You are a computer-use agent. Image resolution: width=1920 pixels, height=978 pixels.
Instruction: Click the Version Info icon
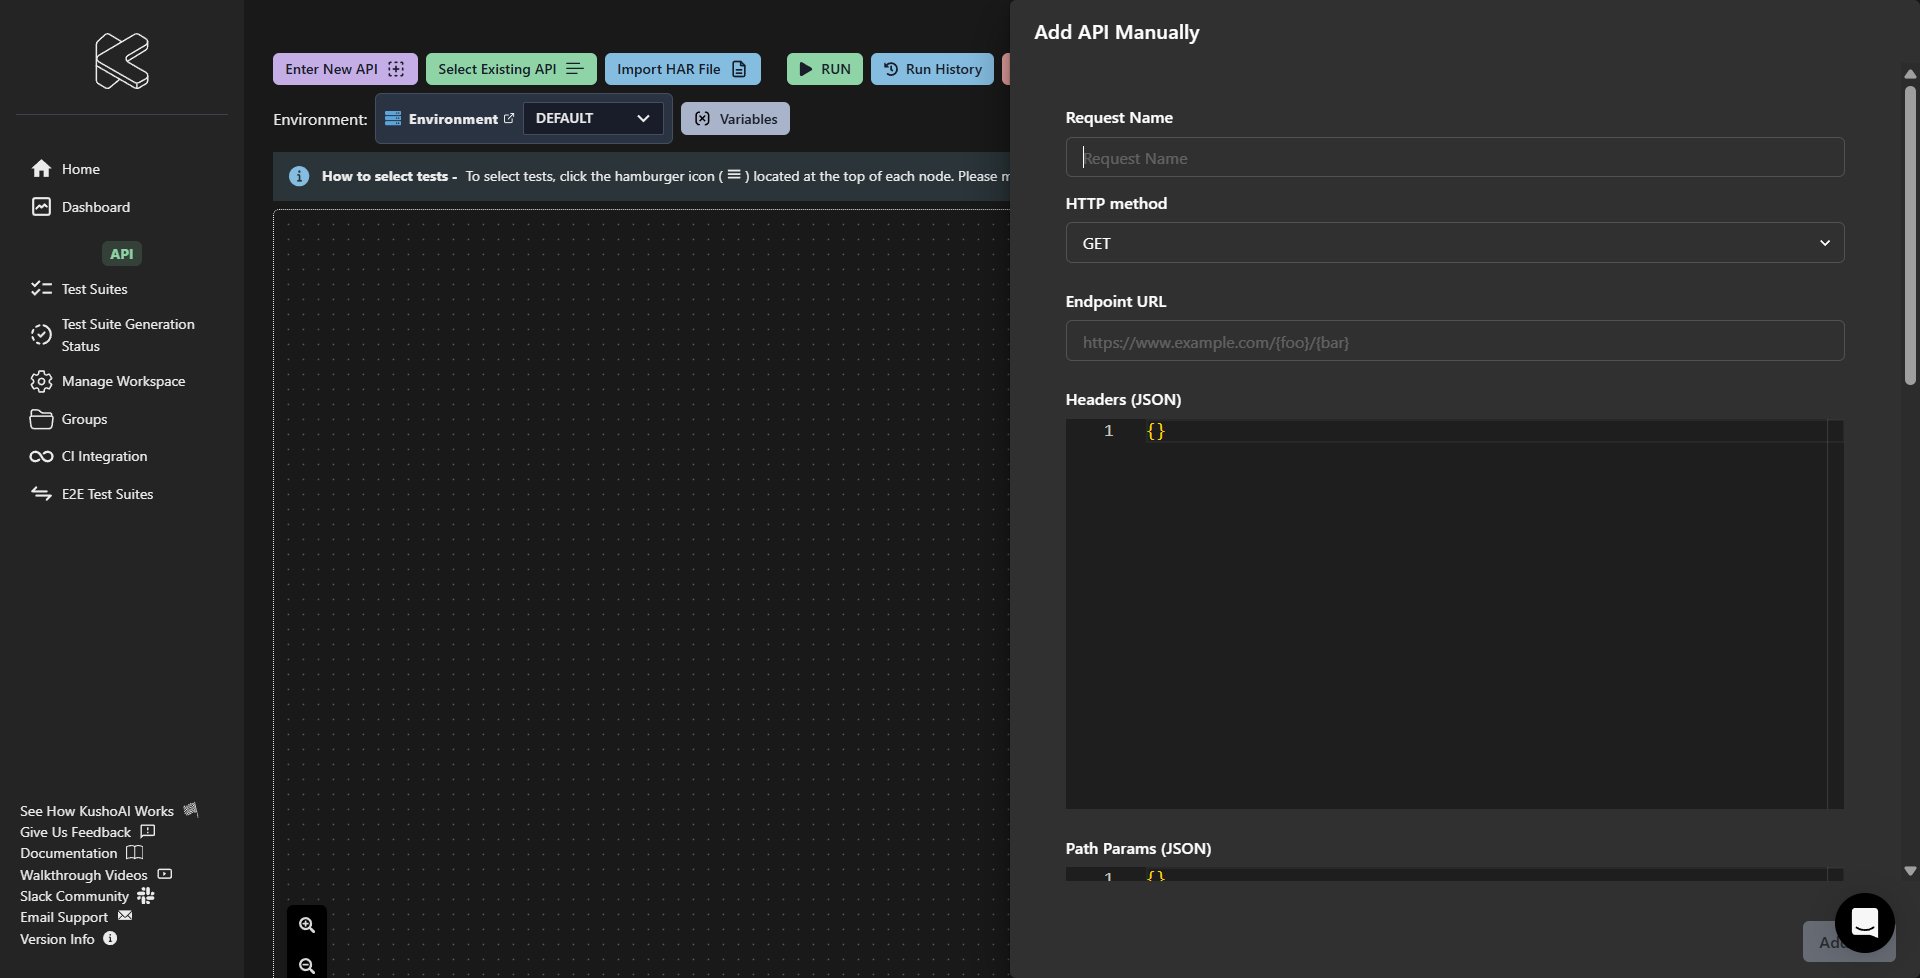click(110, 938)
